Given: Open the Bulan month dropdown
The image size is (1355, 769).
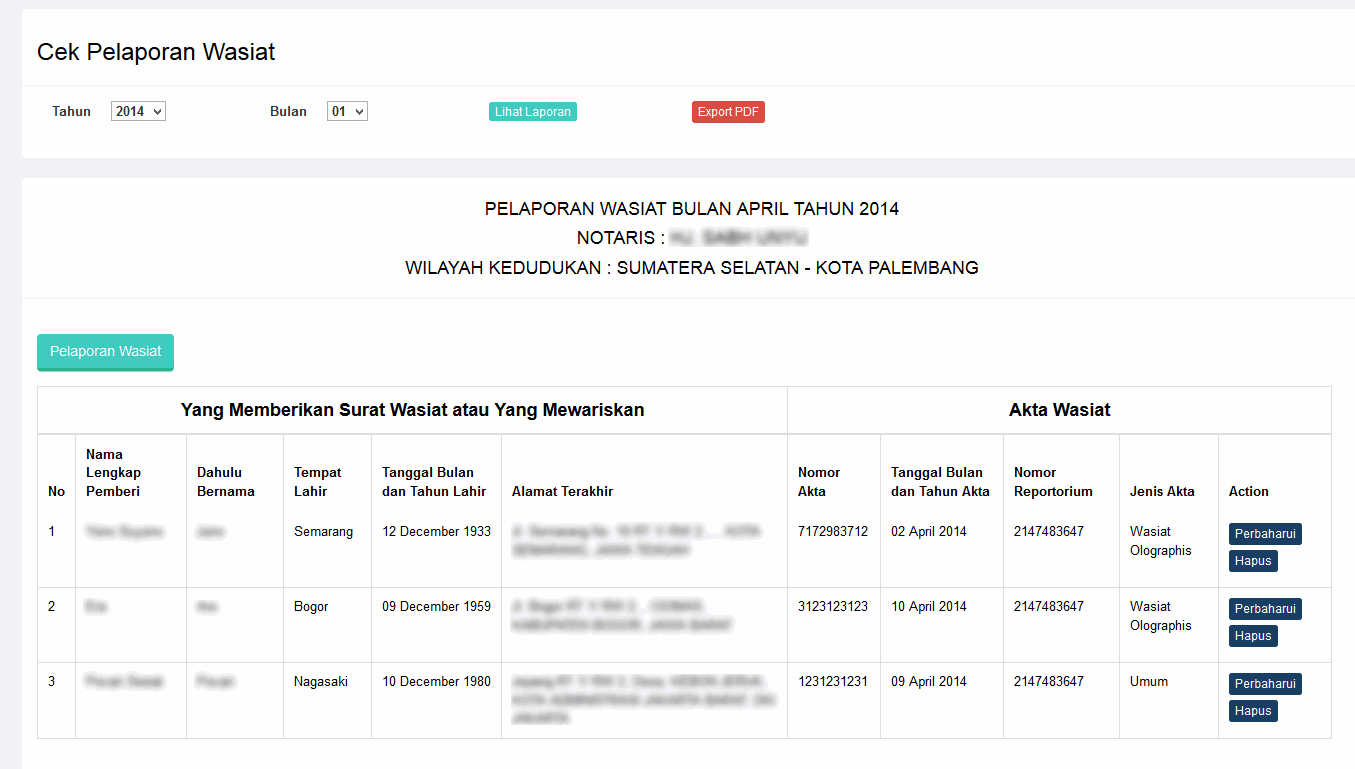Looking at the screenshot, I should click(x=347, y=112).
